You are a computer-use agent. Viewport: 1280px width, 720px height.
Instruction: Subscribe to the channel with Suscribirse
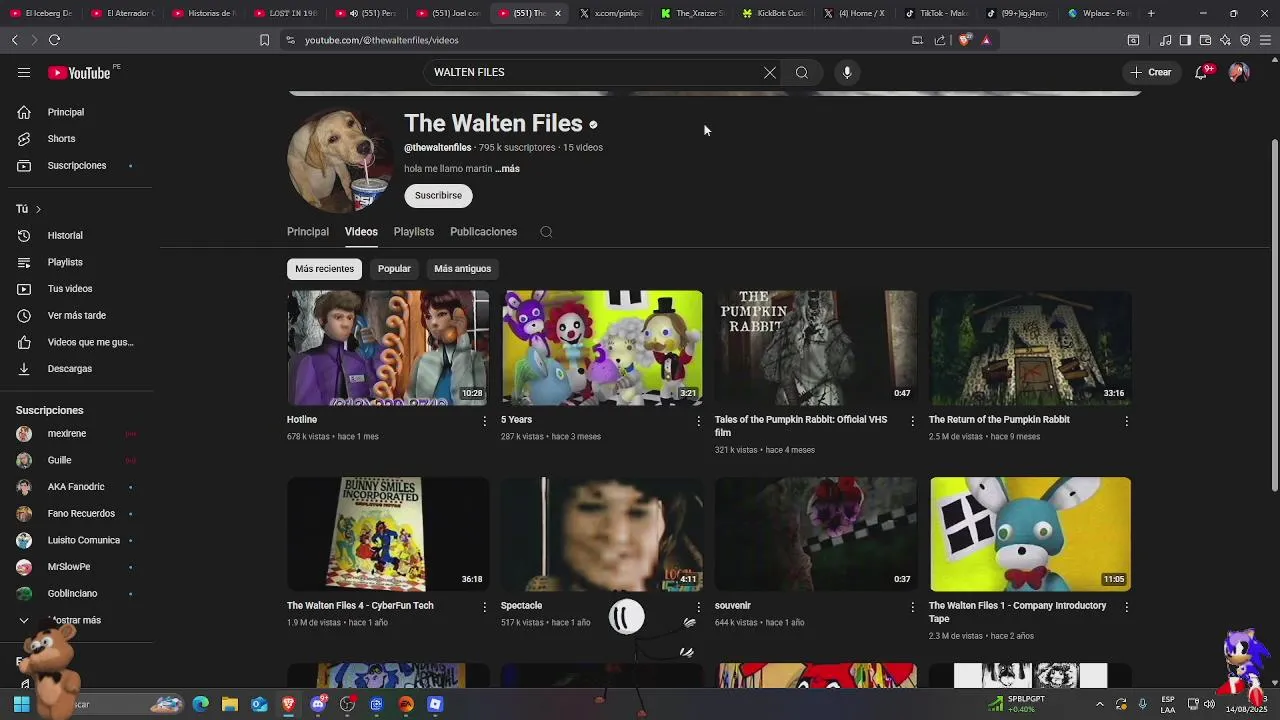[438, 196]
